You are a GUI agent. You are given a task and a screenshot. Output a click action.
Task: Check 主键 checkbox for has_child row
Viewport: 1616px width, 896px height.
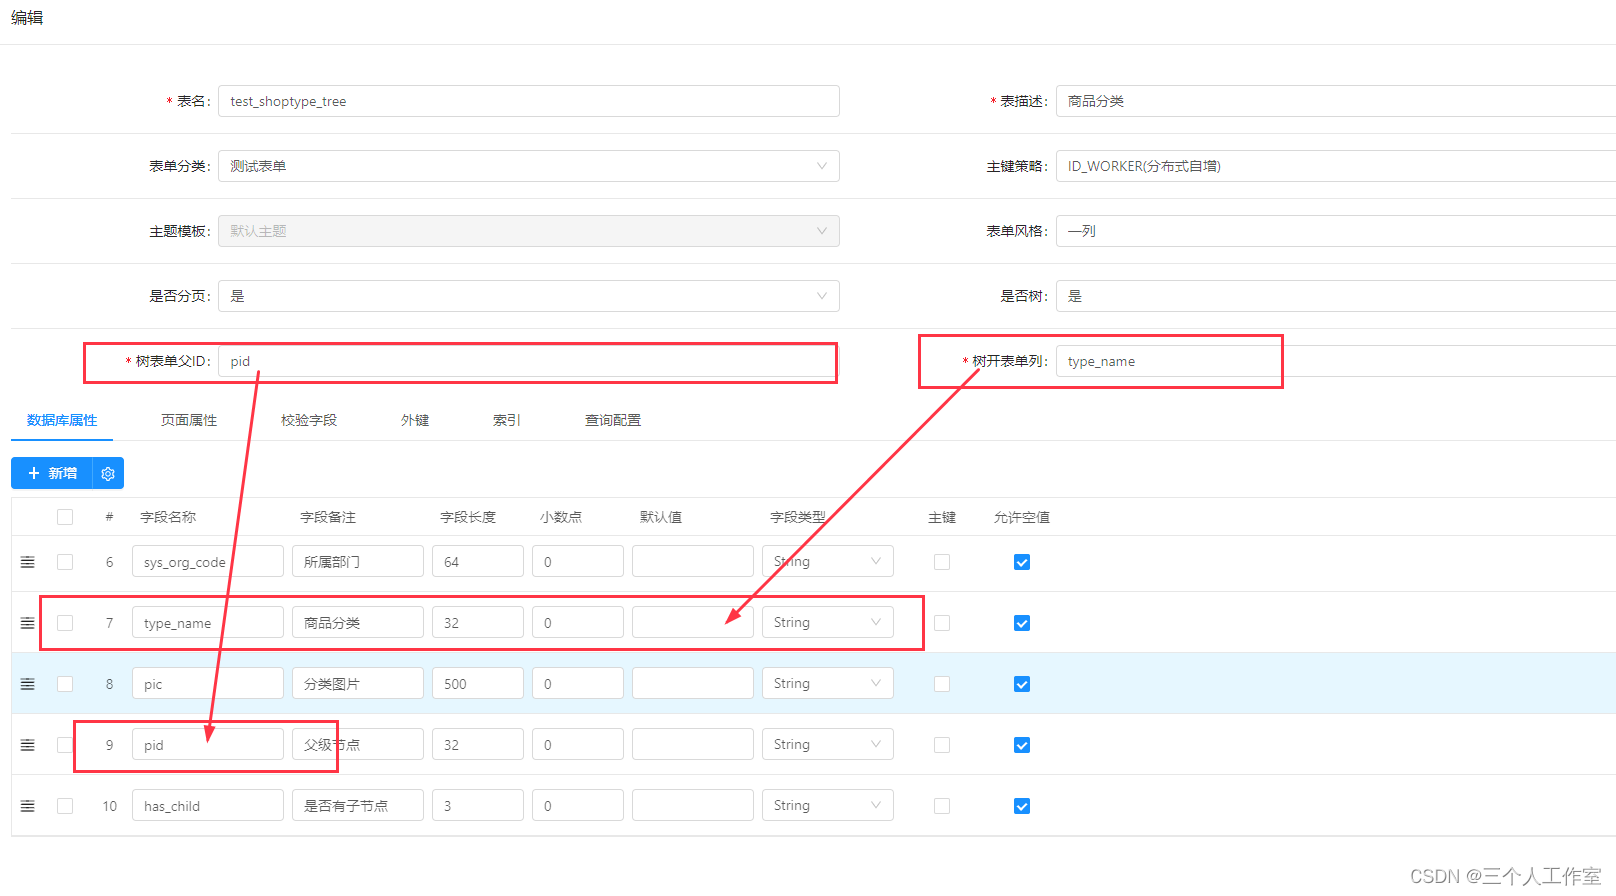942,806
